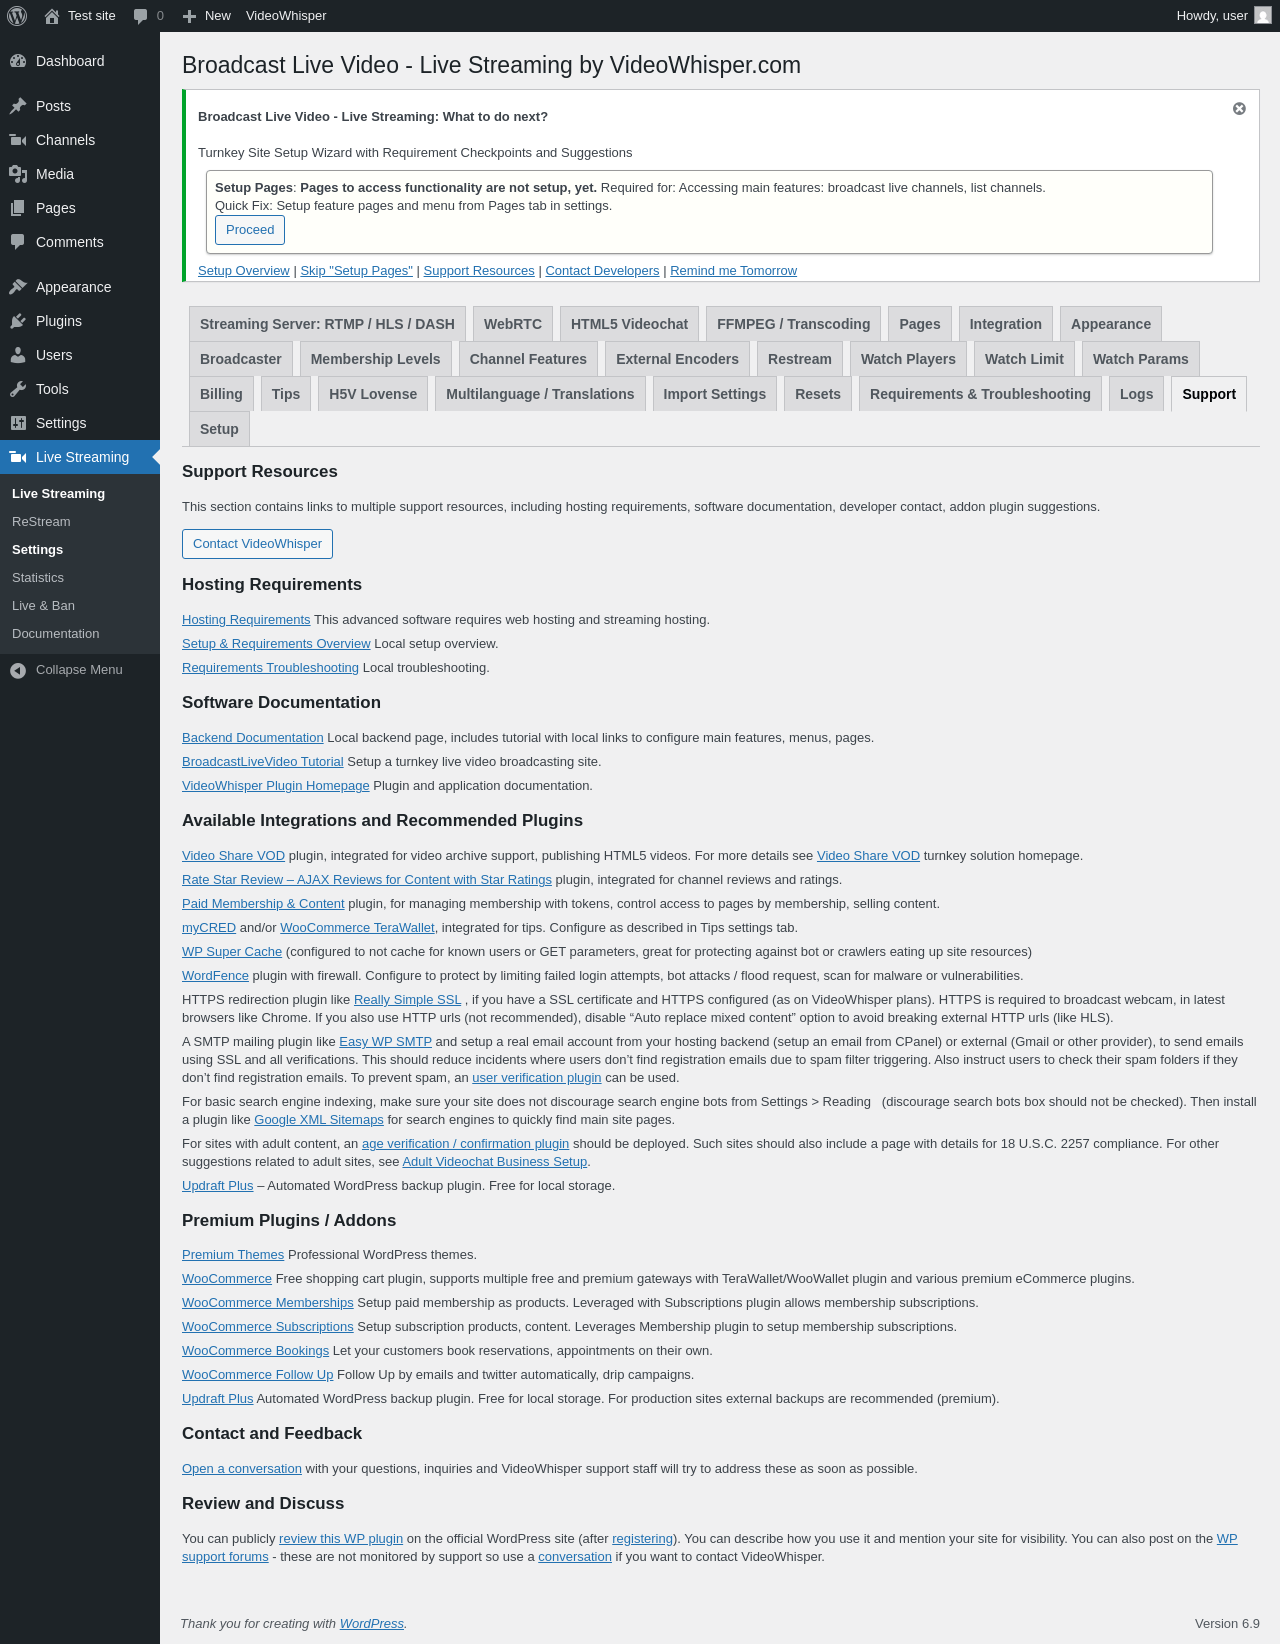Click the plus New icon in admin bar
1280x1644 pixels.
(189, 16)
